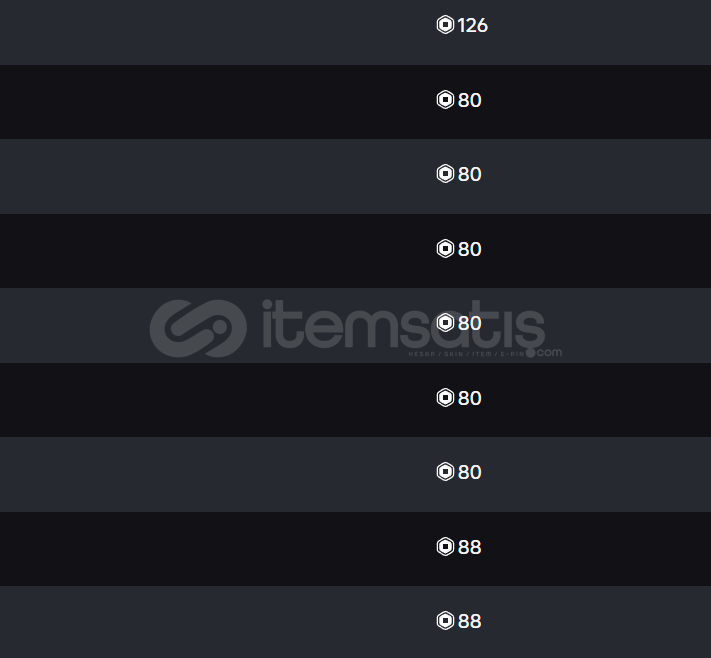Select the bottom 88 Robux price

click(469, 621)
